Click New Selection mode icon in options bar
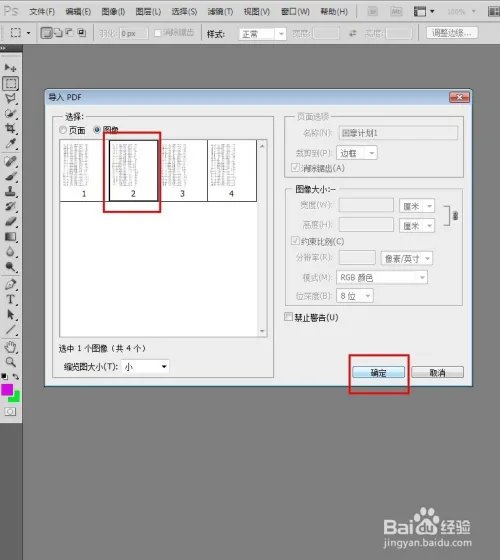 point(46,33)
